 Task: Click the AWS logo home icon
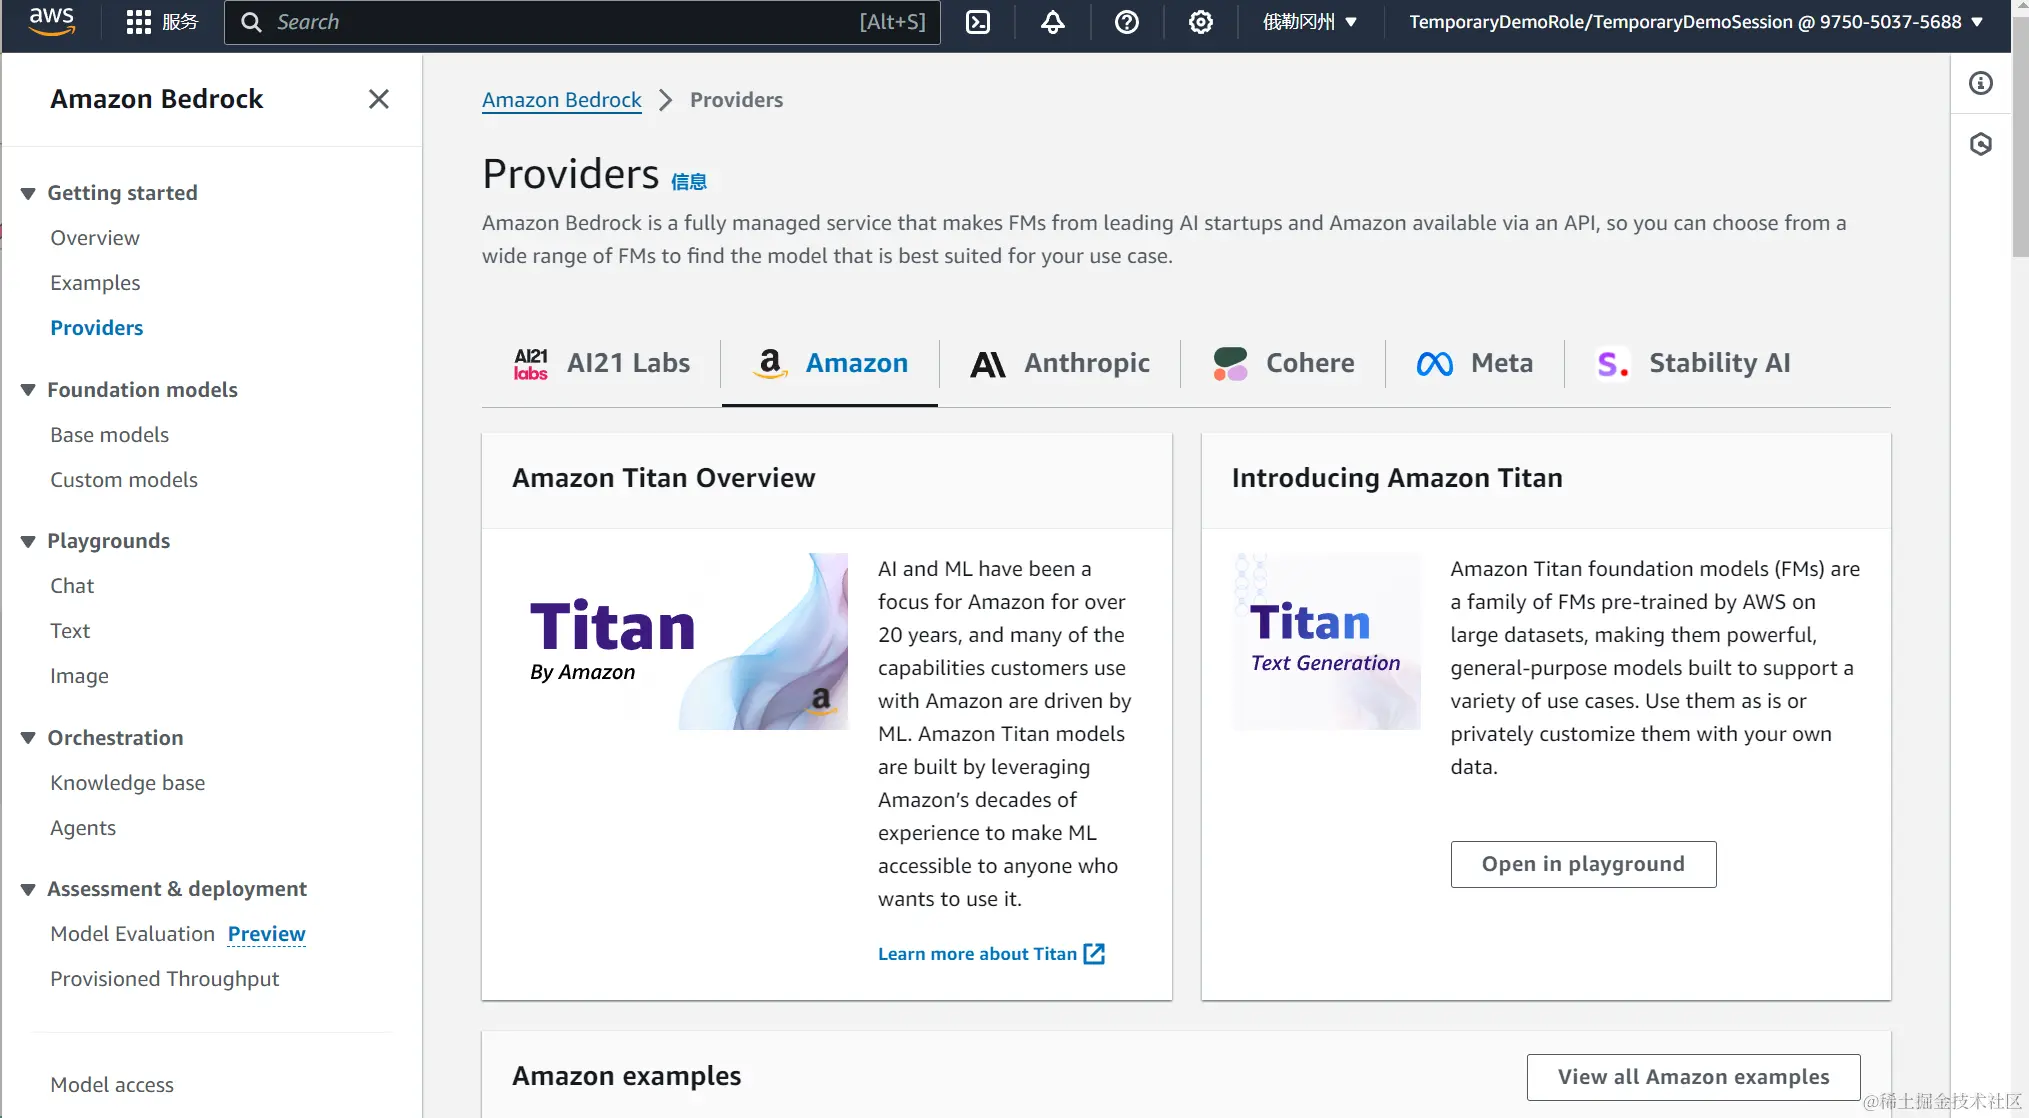point(52,21)
